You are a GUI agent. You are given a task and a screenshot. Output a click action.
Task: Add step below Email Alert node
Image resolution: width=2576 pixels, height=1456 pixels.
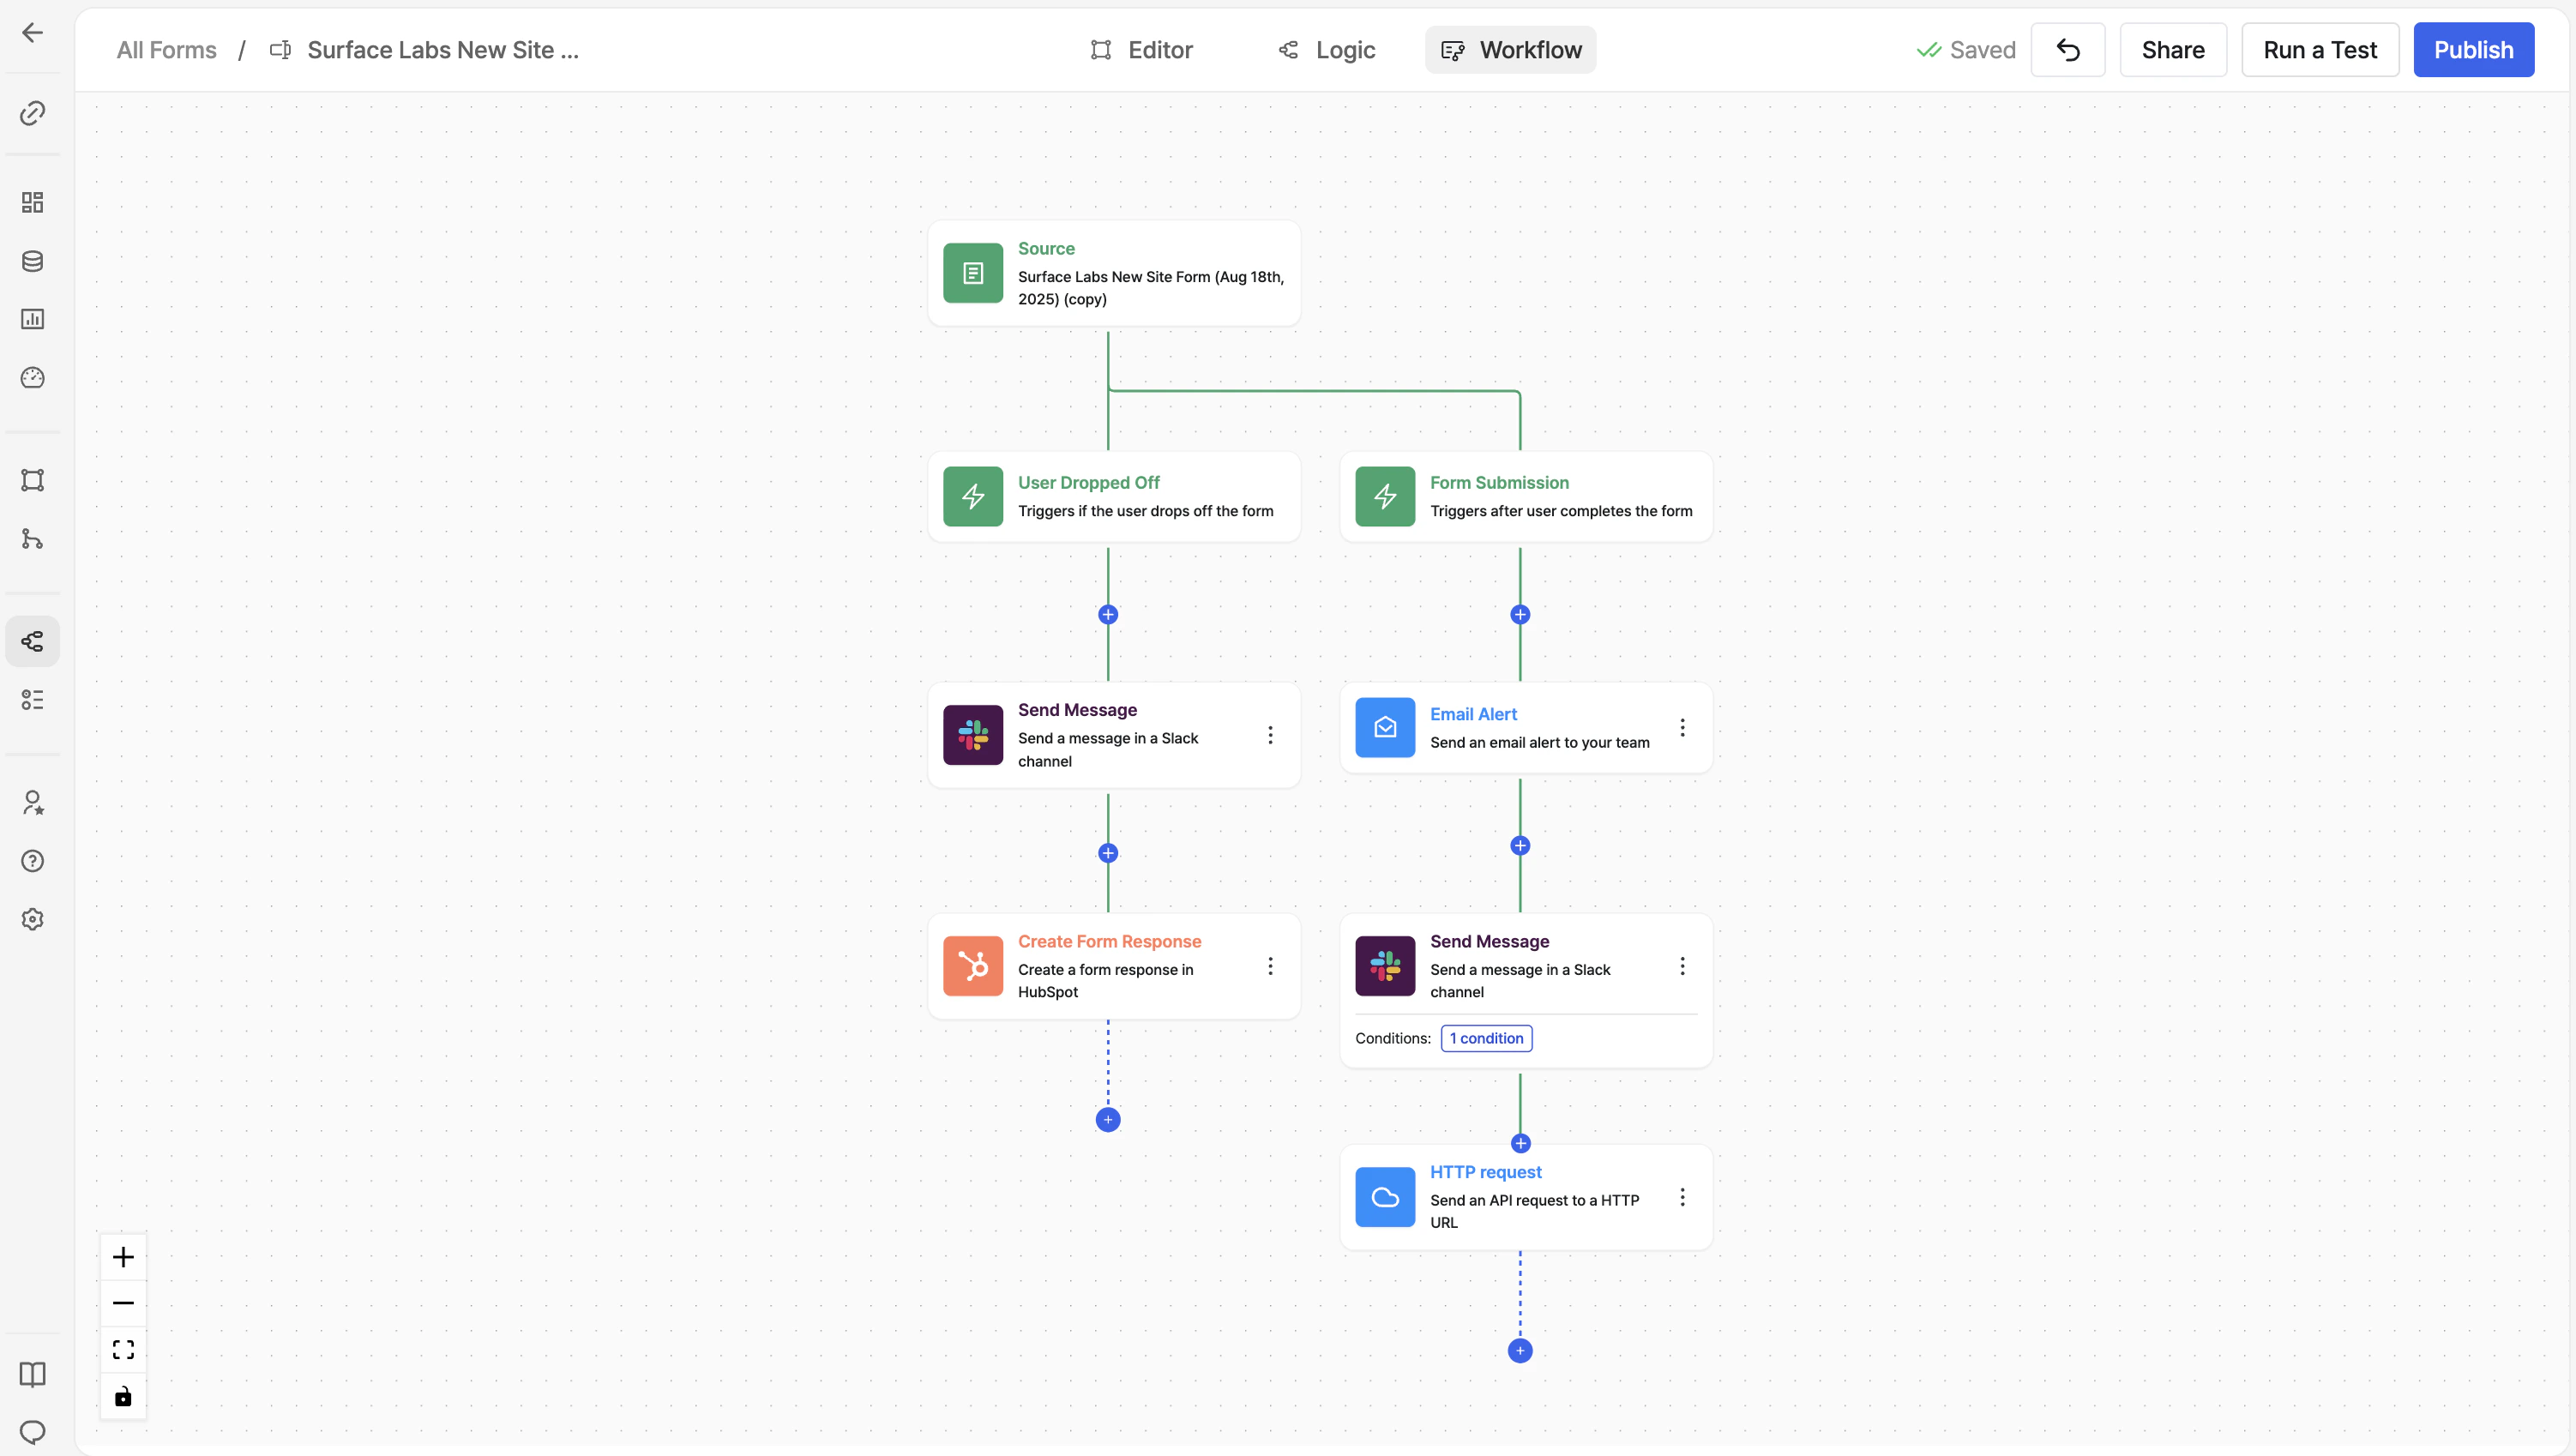coord(1520,845)
